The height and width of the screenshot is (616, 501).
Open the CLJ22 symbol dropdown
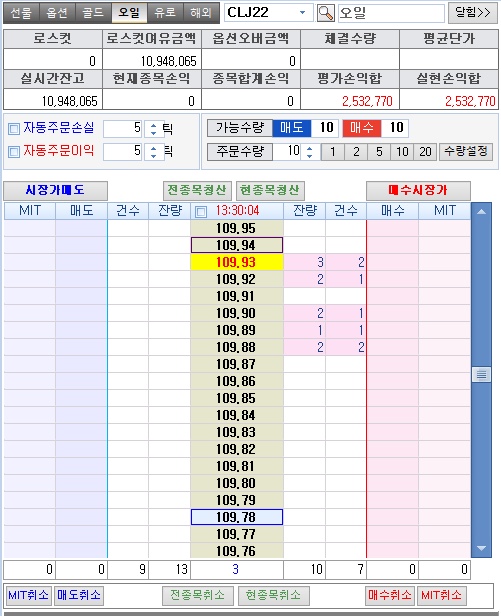tap(302, 13)
